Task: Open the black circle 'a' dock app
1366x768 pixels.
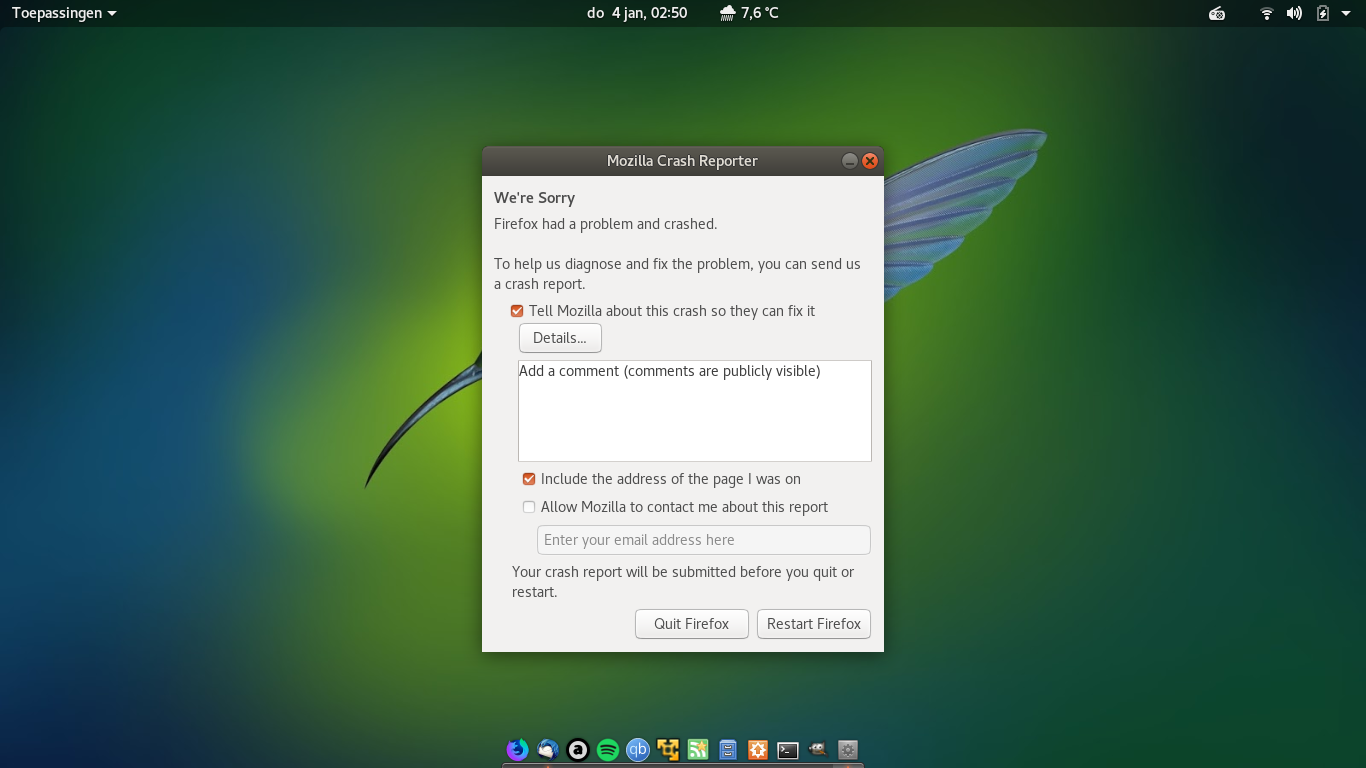Action: tap(577, 749)
